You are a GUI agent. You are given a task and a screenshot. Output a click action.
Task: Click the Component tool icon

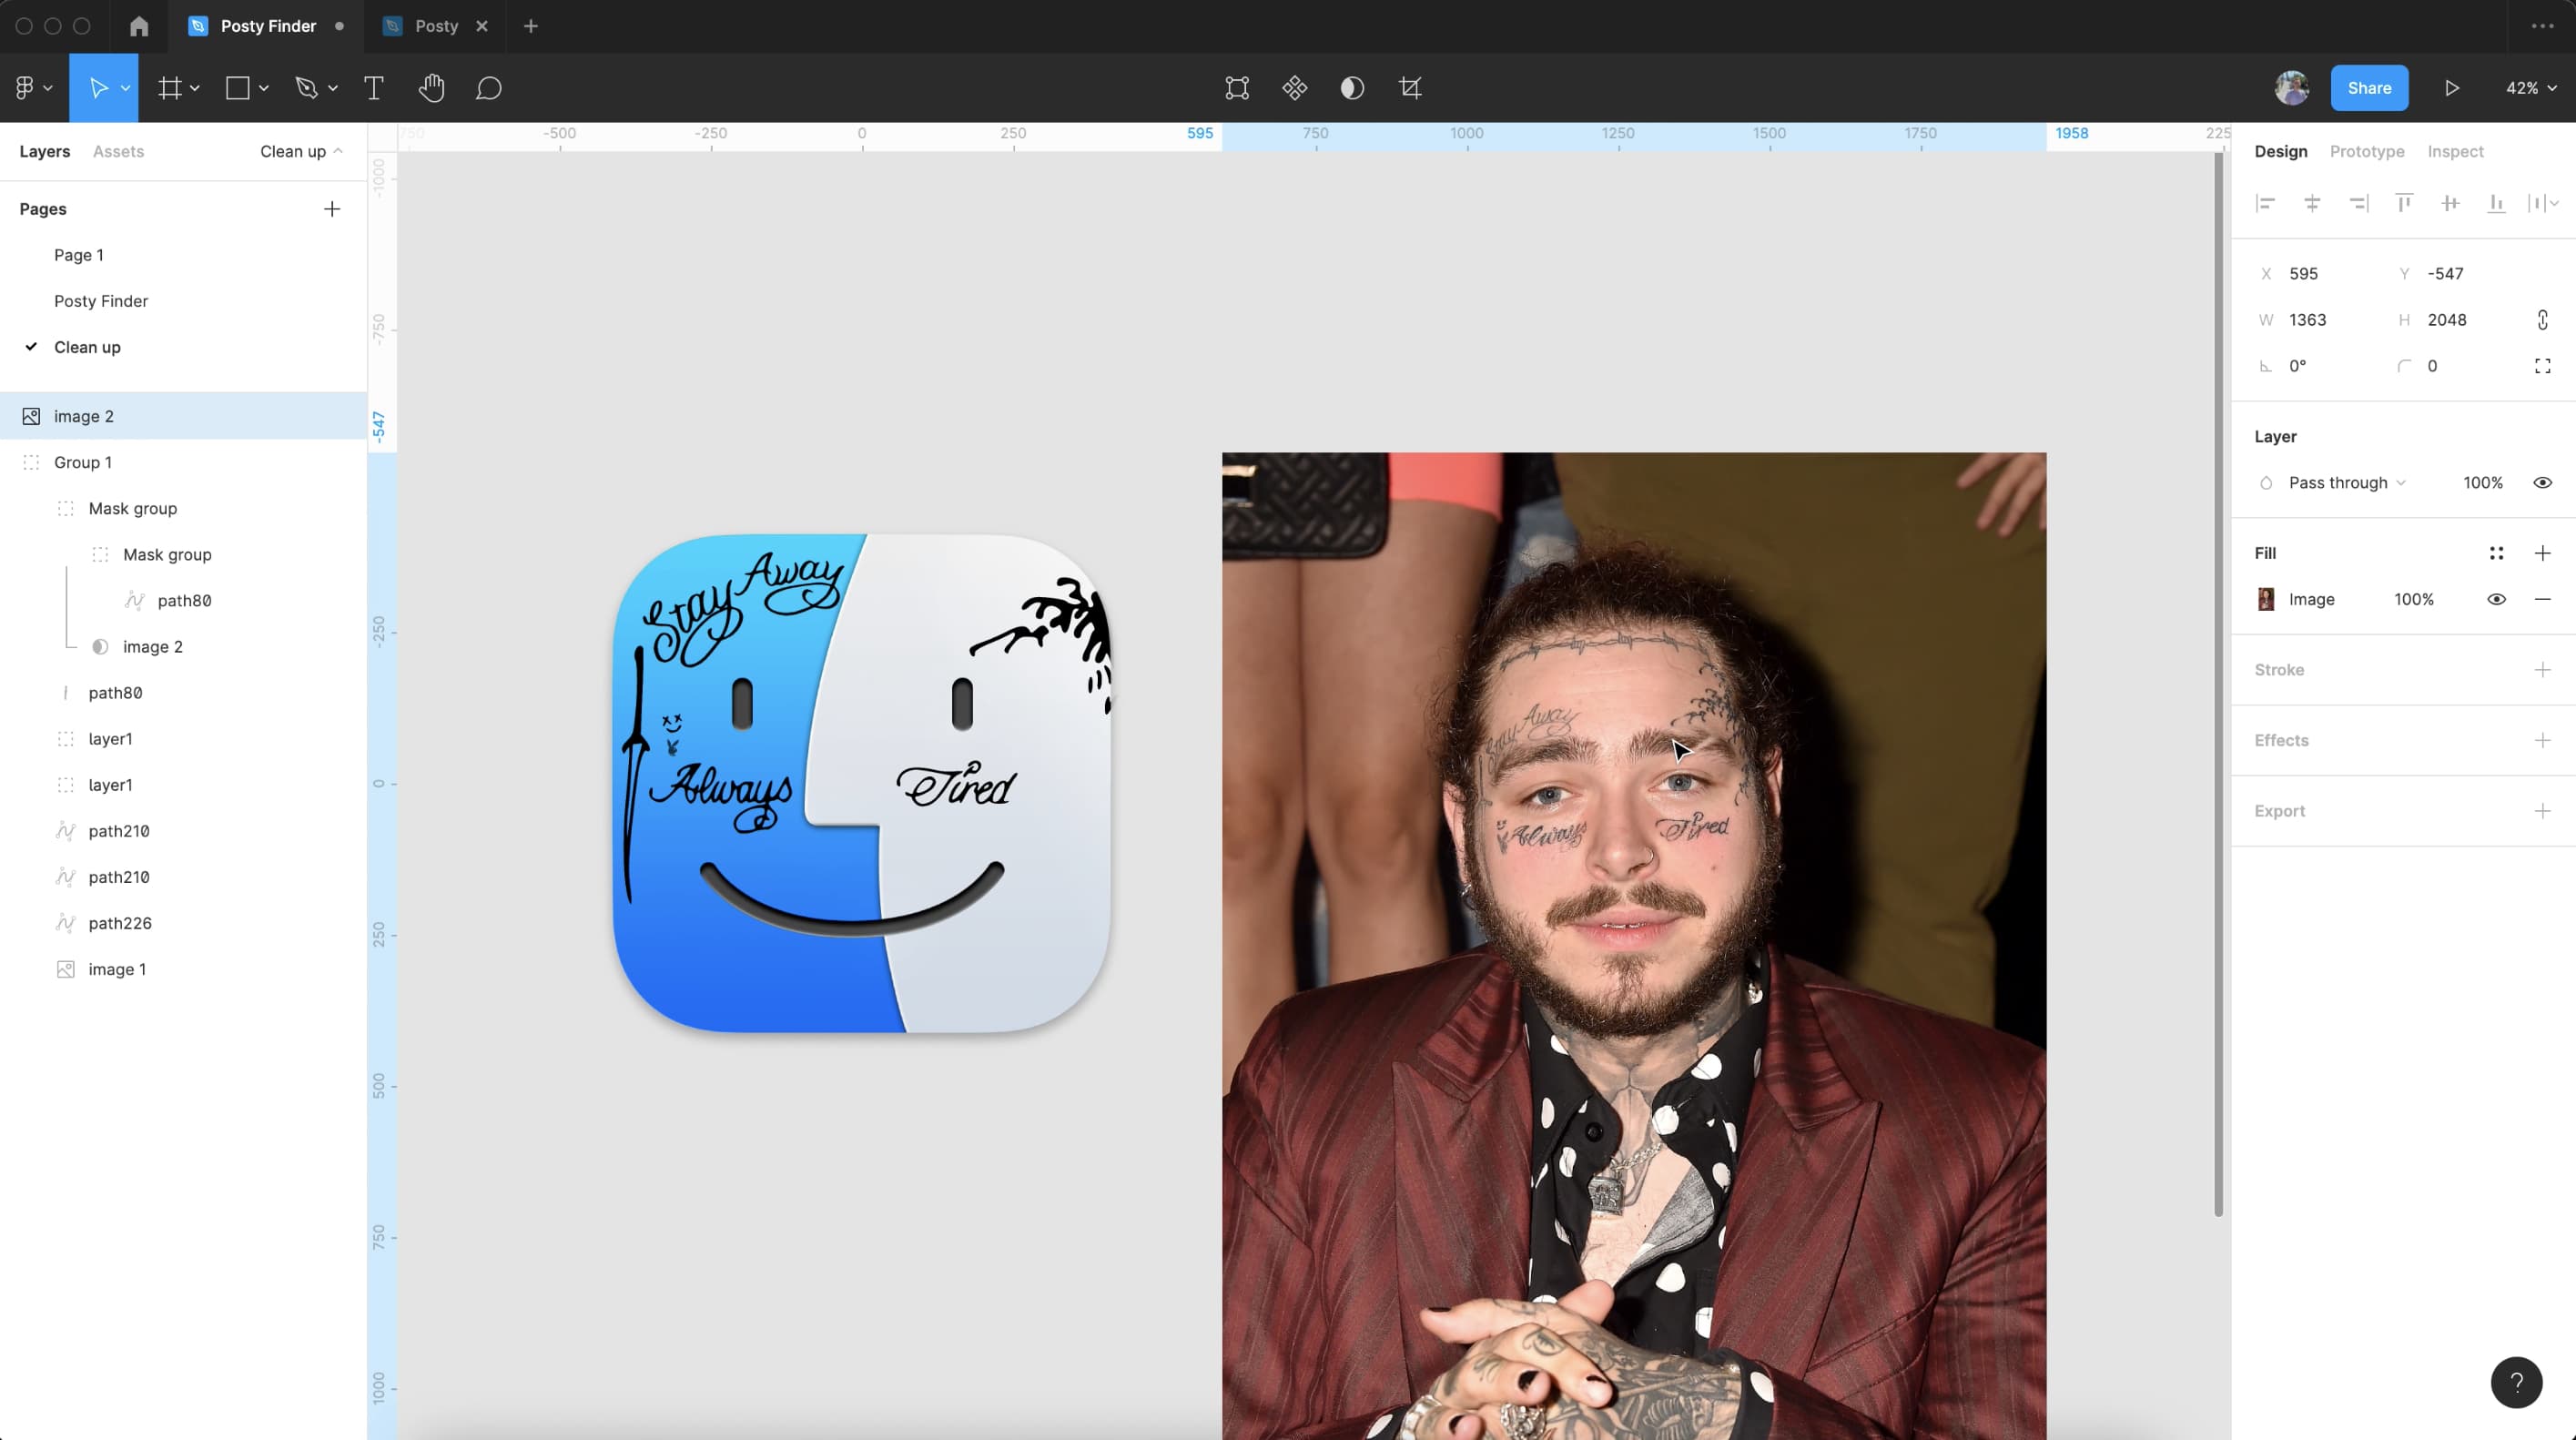coord(1293,86)
